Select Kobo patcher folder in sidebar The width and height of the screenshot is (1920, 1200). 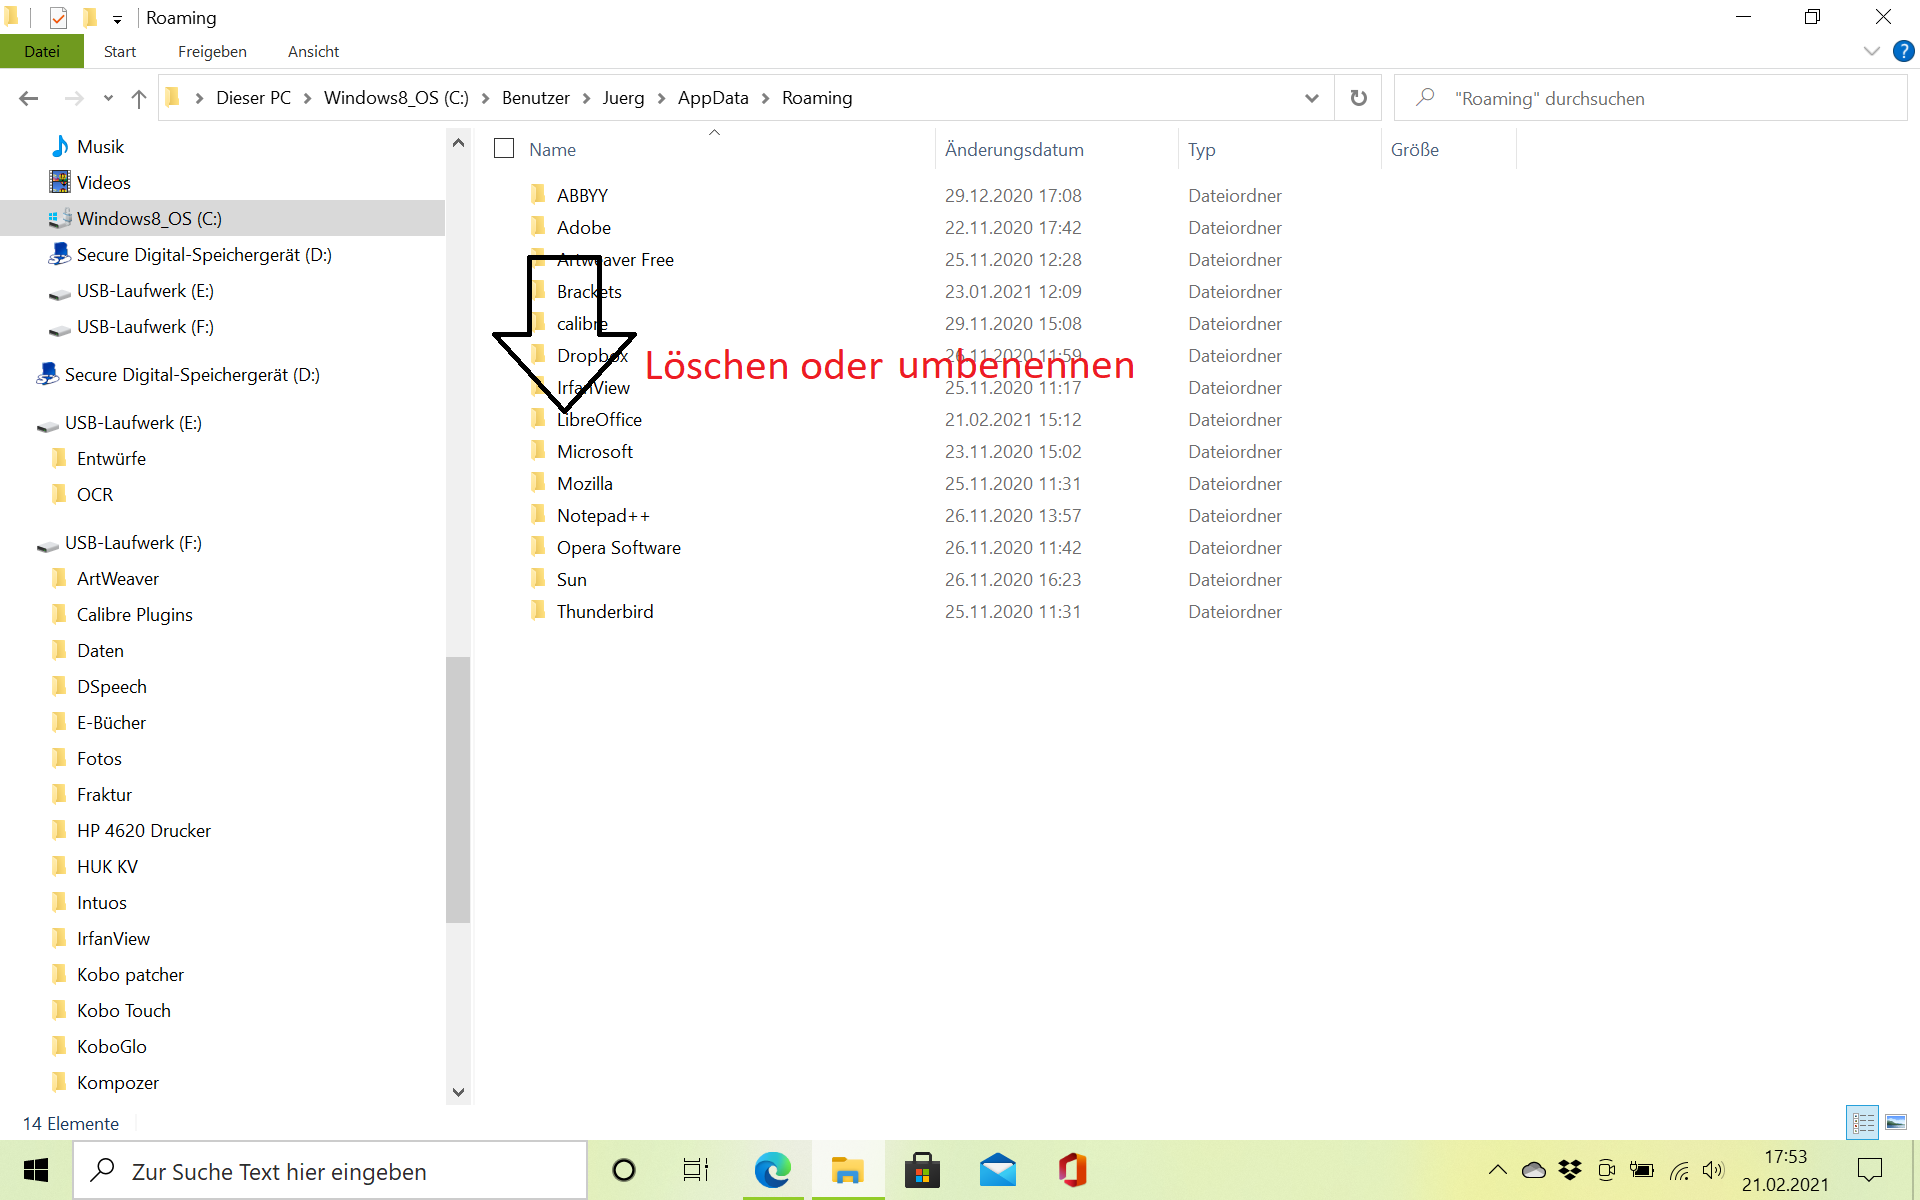coord(130,974)
